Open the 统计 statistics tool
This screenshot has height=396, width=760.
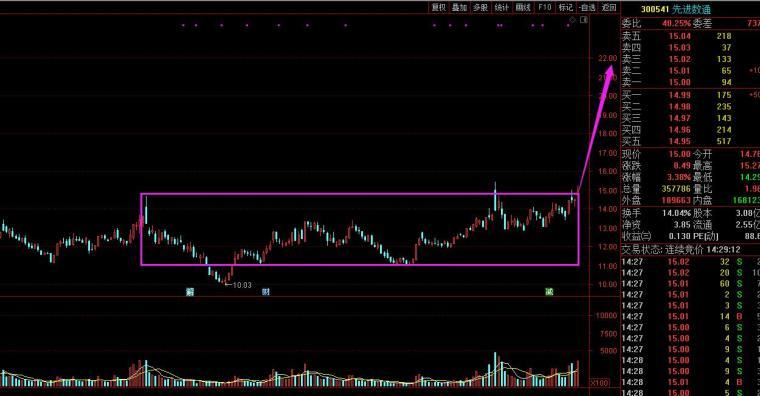click(502, 7)
